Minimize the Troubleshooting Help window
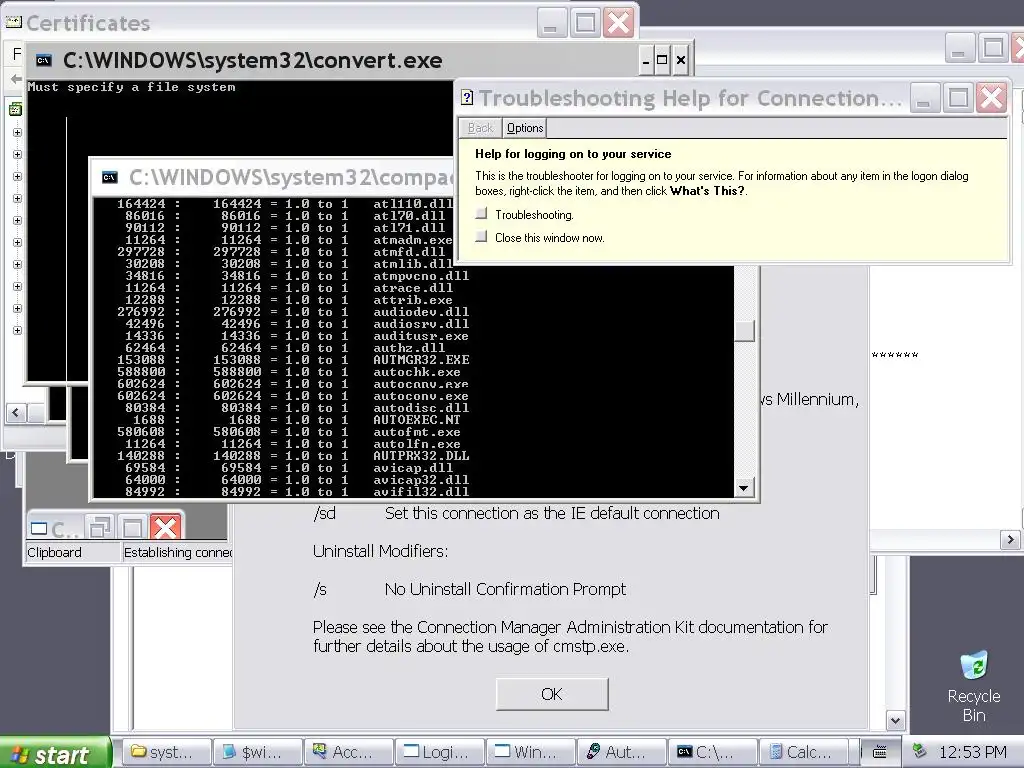1024x768 pixels. 924,99
